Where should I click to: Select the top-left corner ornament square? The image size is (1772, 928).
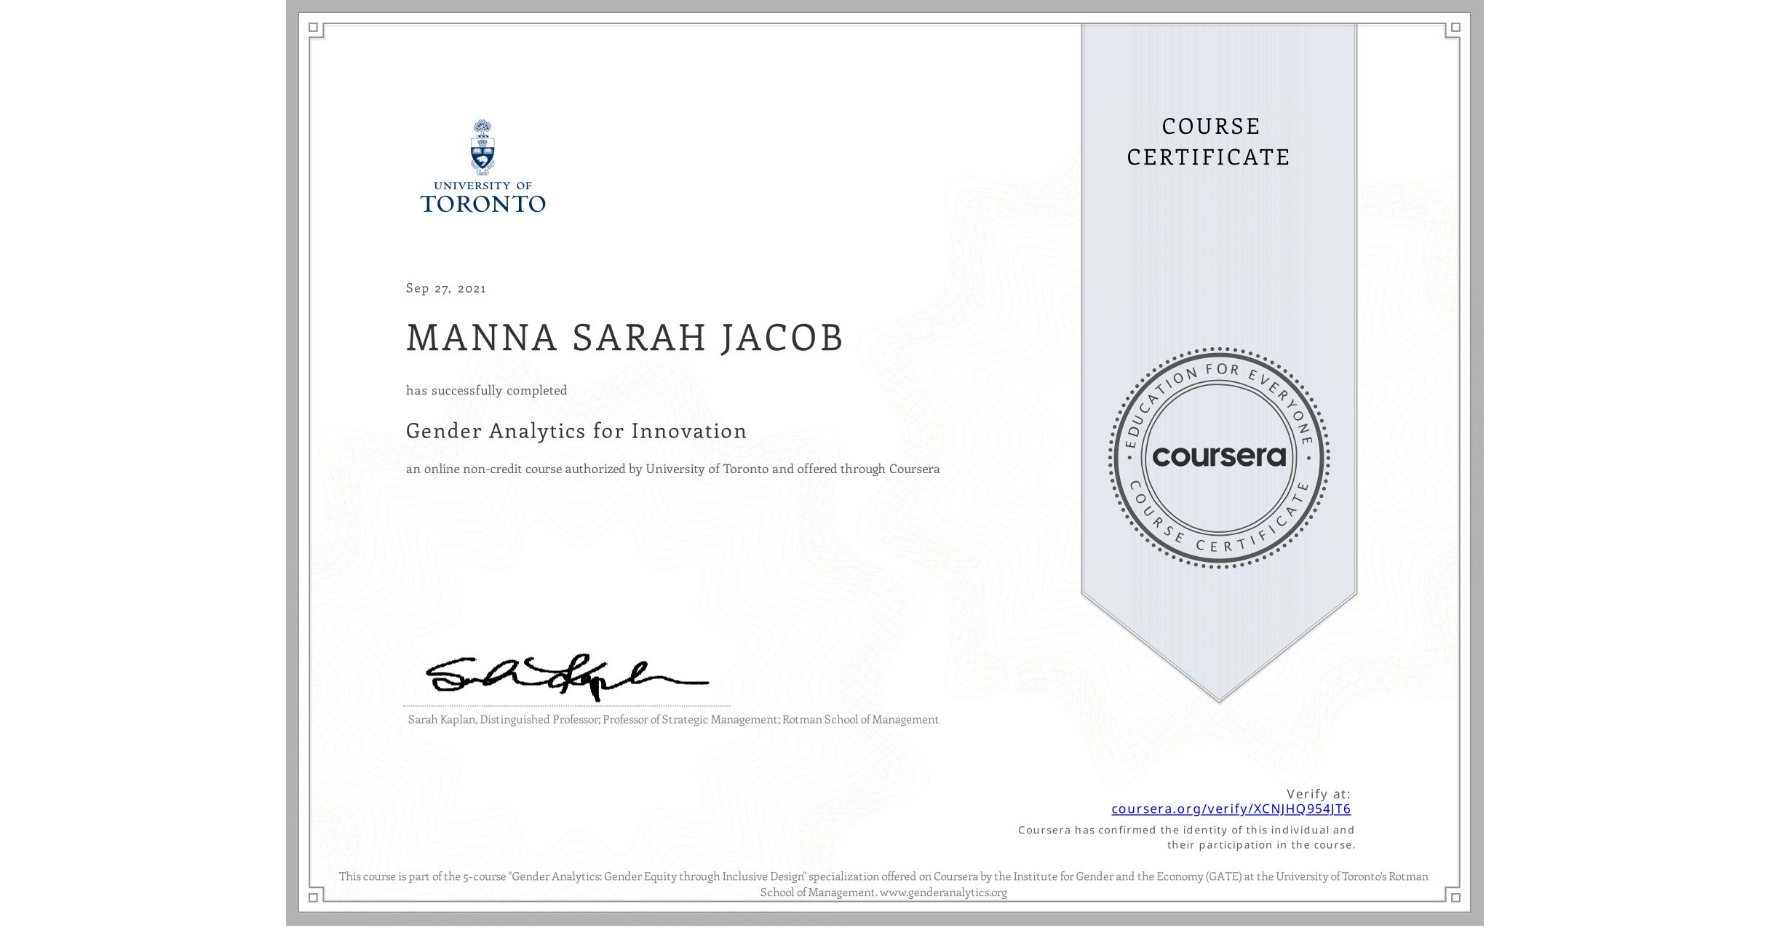click(x=313, y=28)
